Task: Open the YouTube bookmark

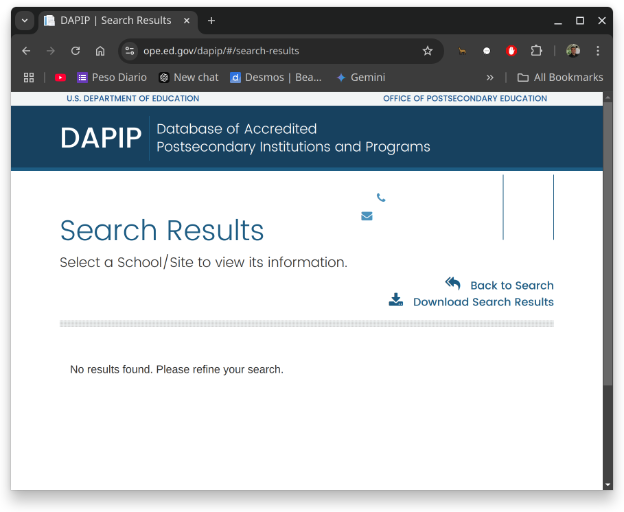Action: click(x=60, y=78)
